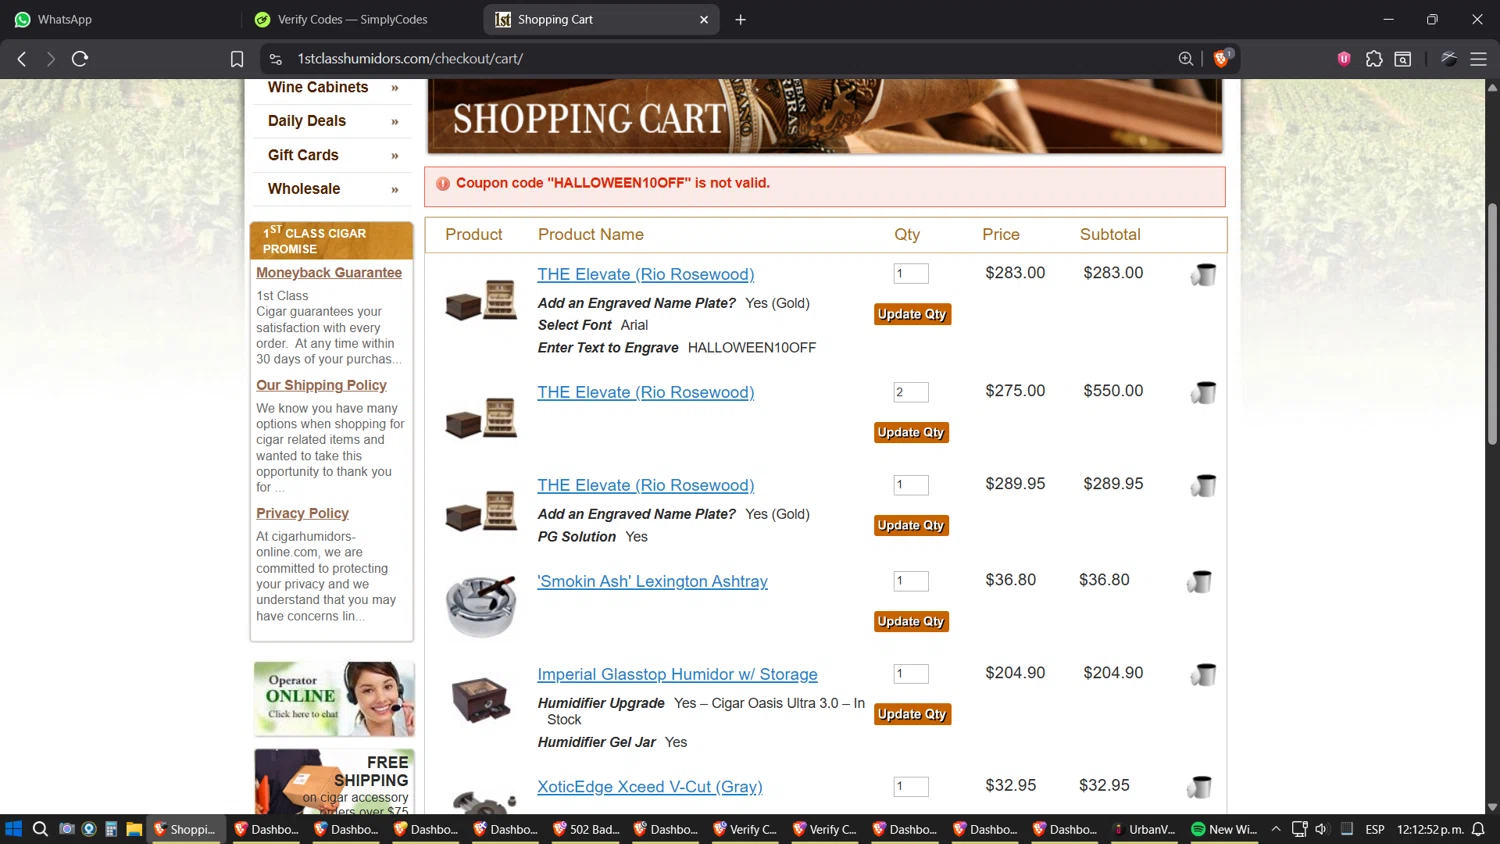Reload the current page
The height and width of the screenshot is (844, 1500).
tap(80, 59)
